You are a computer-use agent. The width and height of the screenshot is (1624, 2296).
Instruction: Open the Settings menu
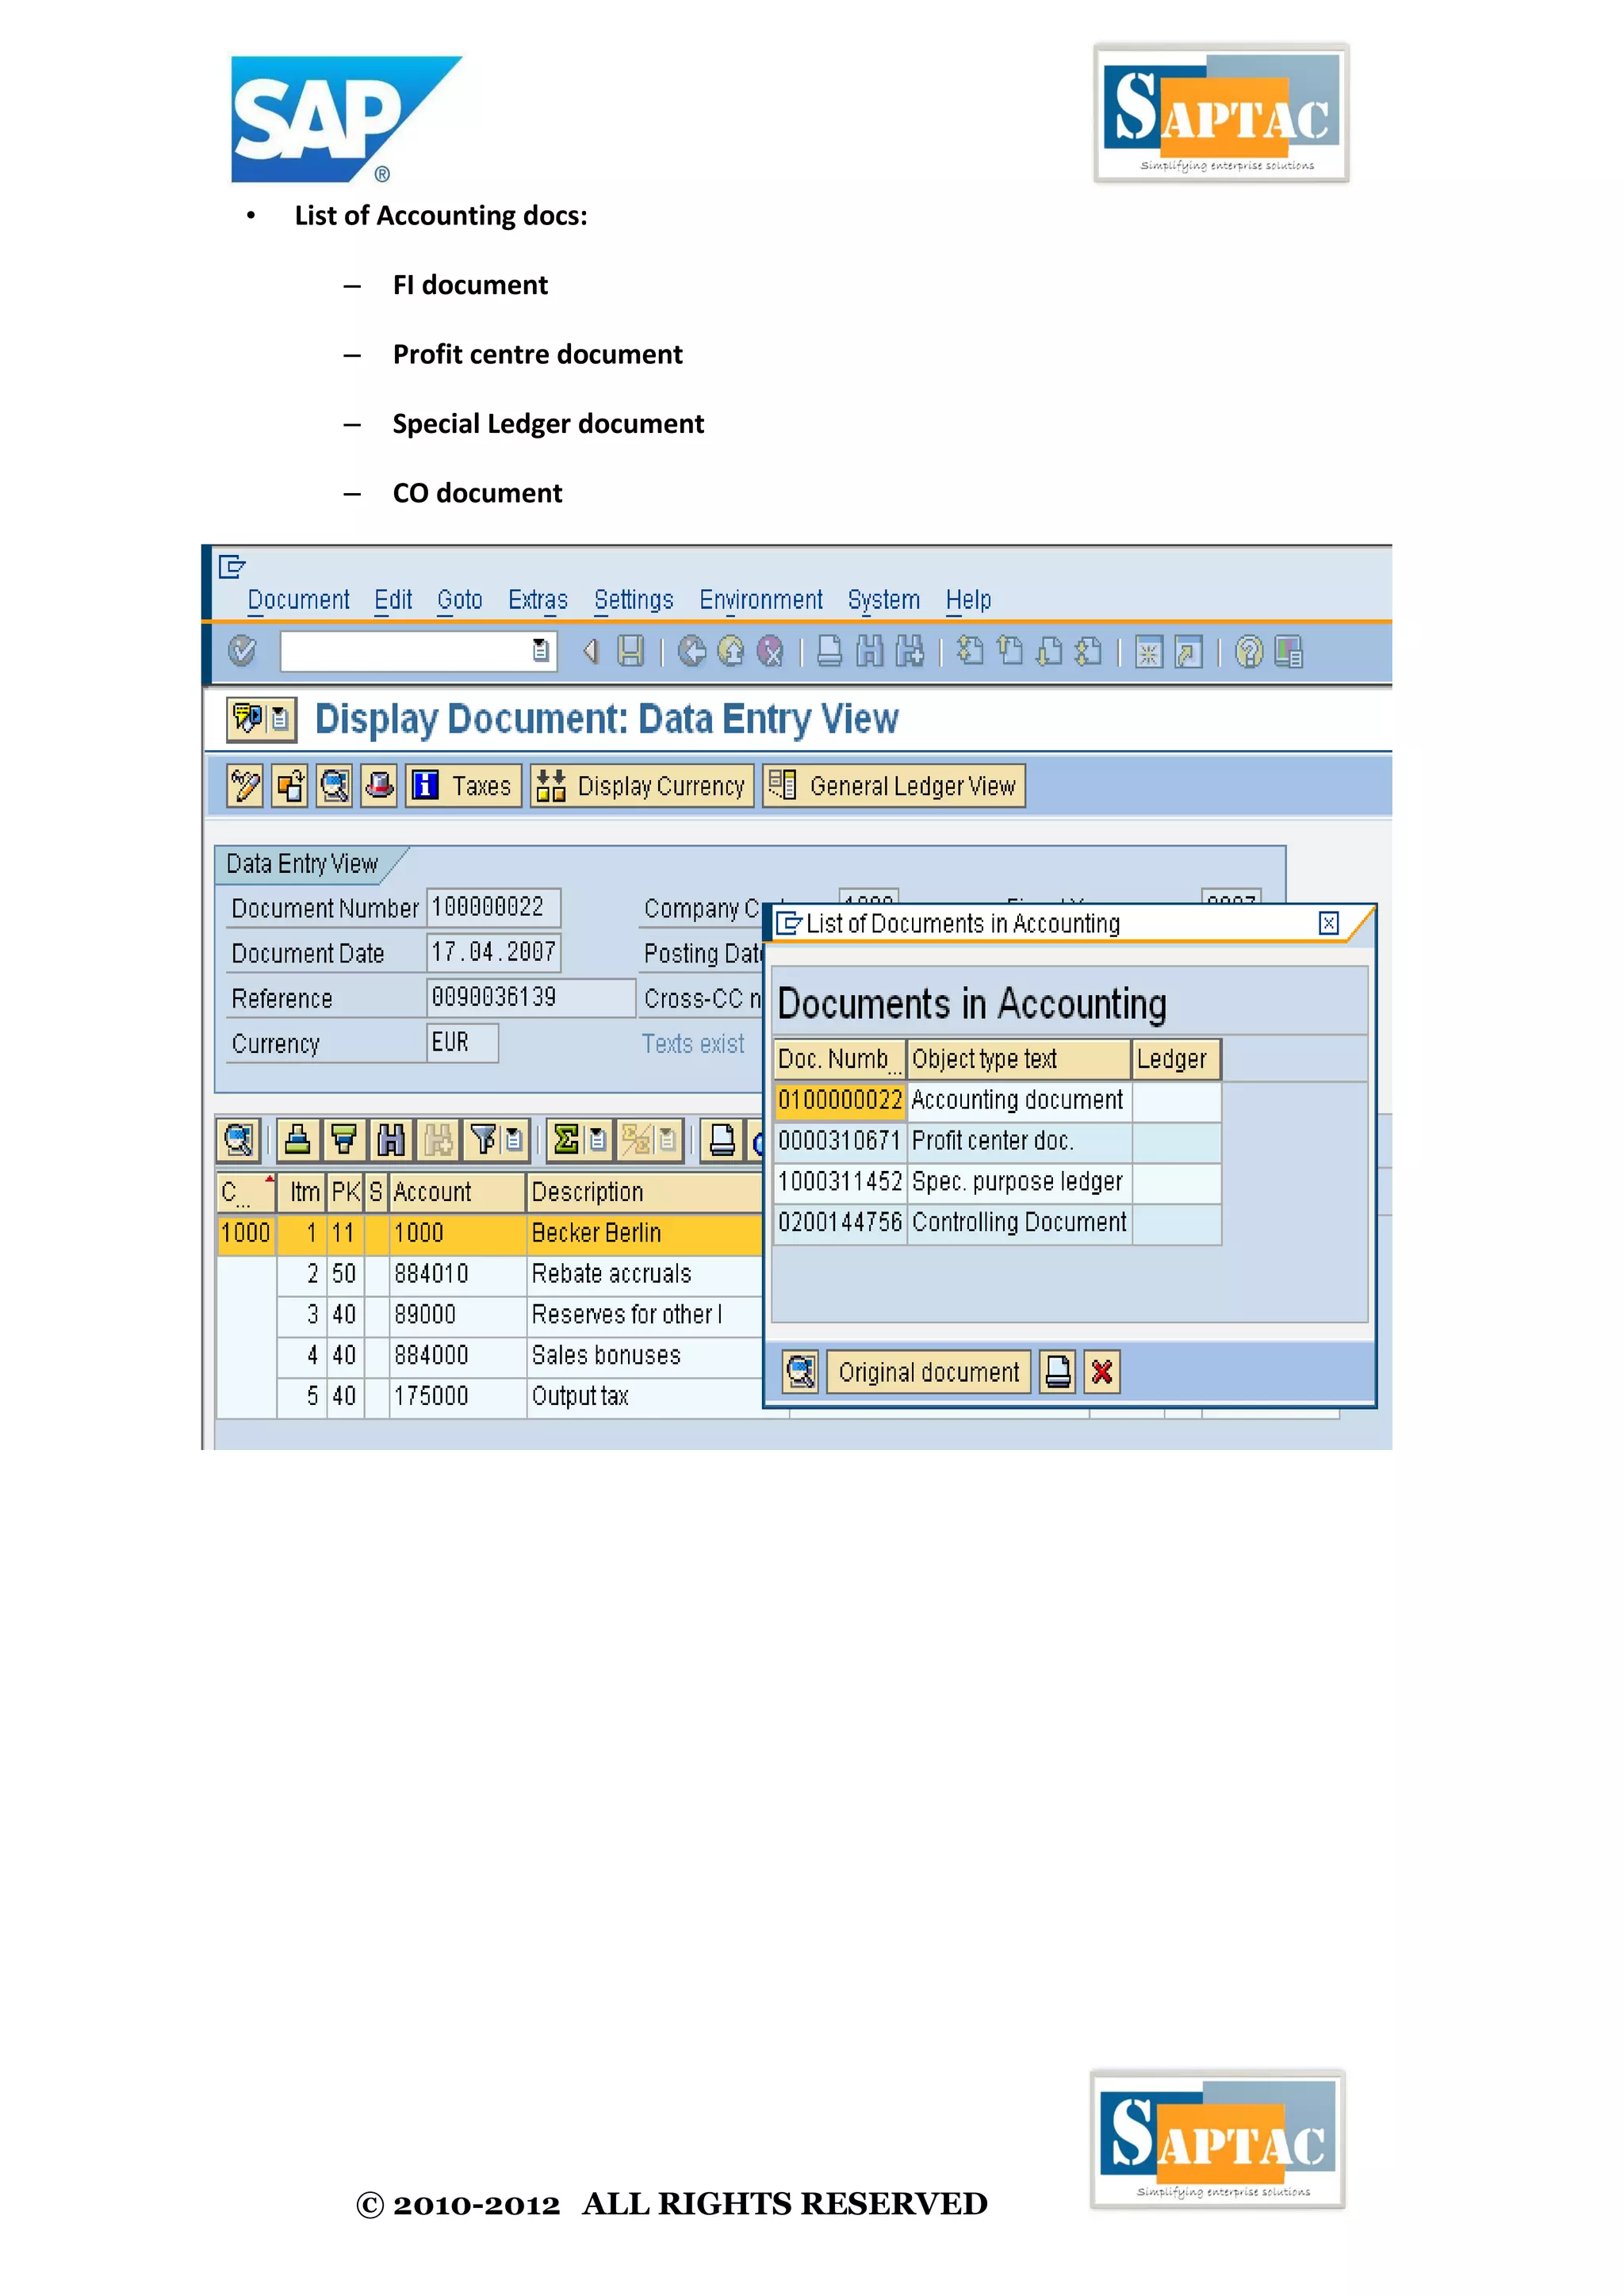[634, 600]
